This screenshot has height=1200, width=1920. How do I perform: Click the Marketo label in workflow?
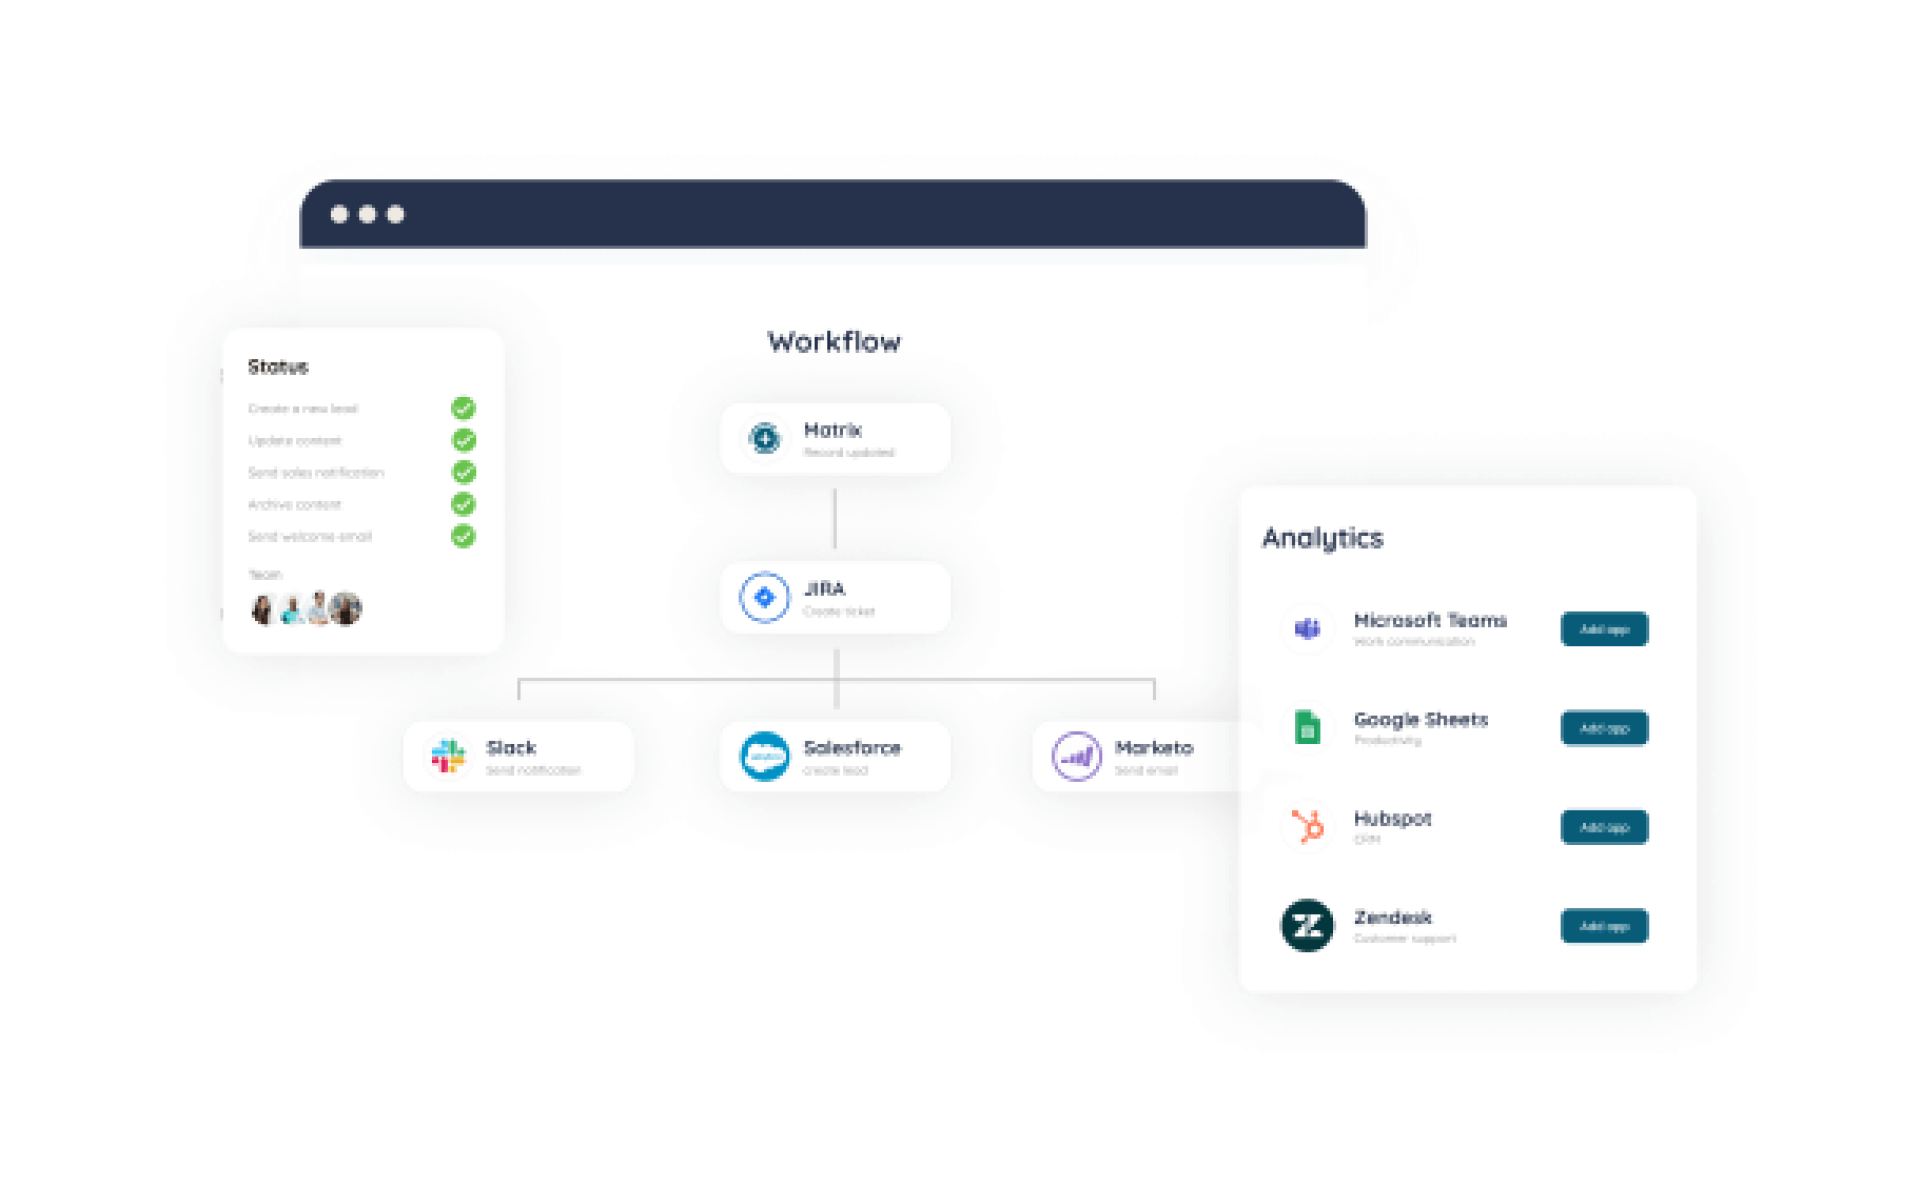1154,748
